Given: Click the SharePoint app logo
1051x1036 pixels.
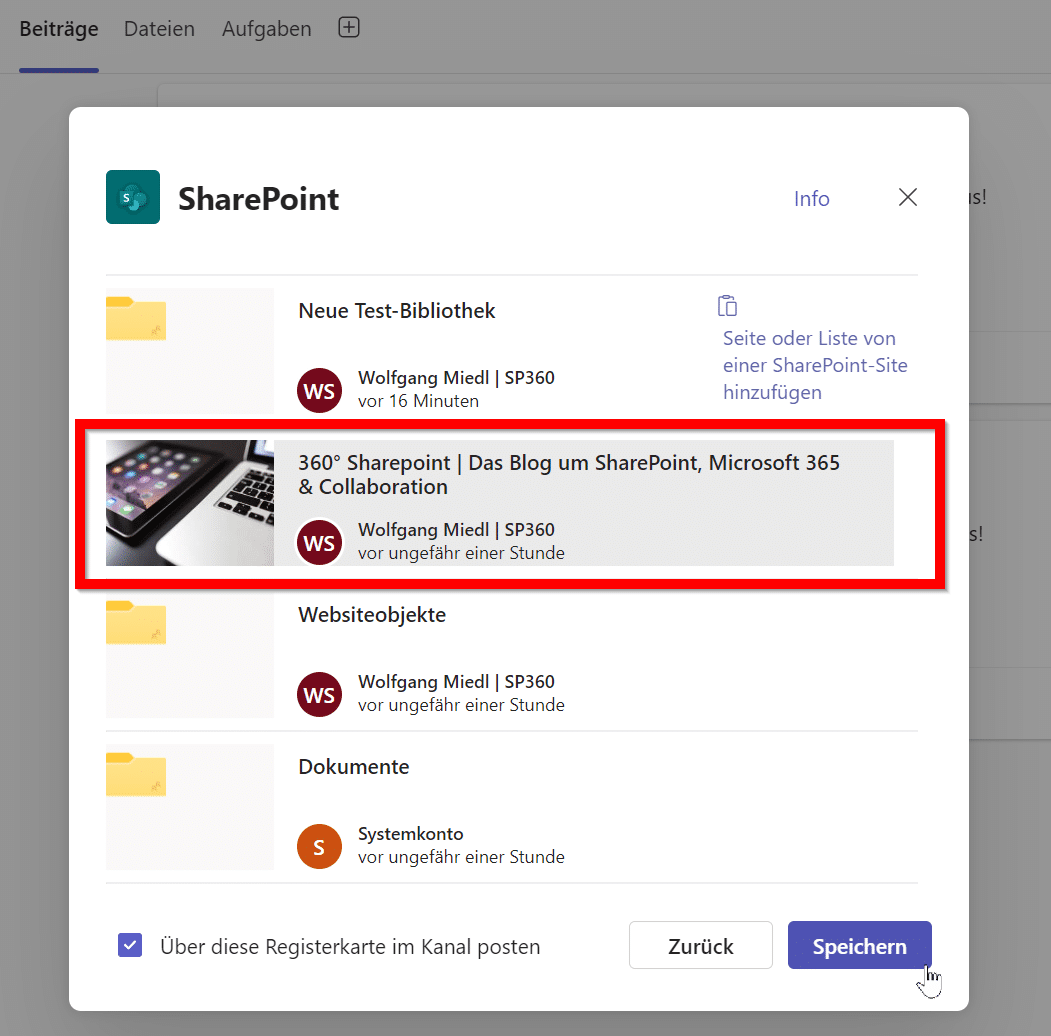Looking at the screenshot, I should coord(133,197).
